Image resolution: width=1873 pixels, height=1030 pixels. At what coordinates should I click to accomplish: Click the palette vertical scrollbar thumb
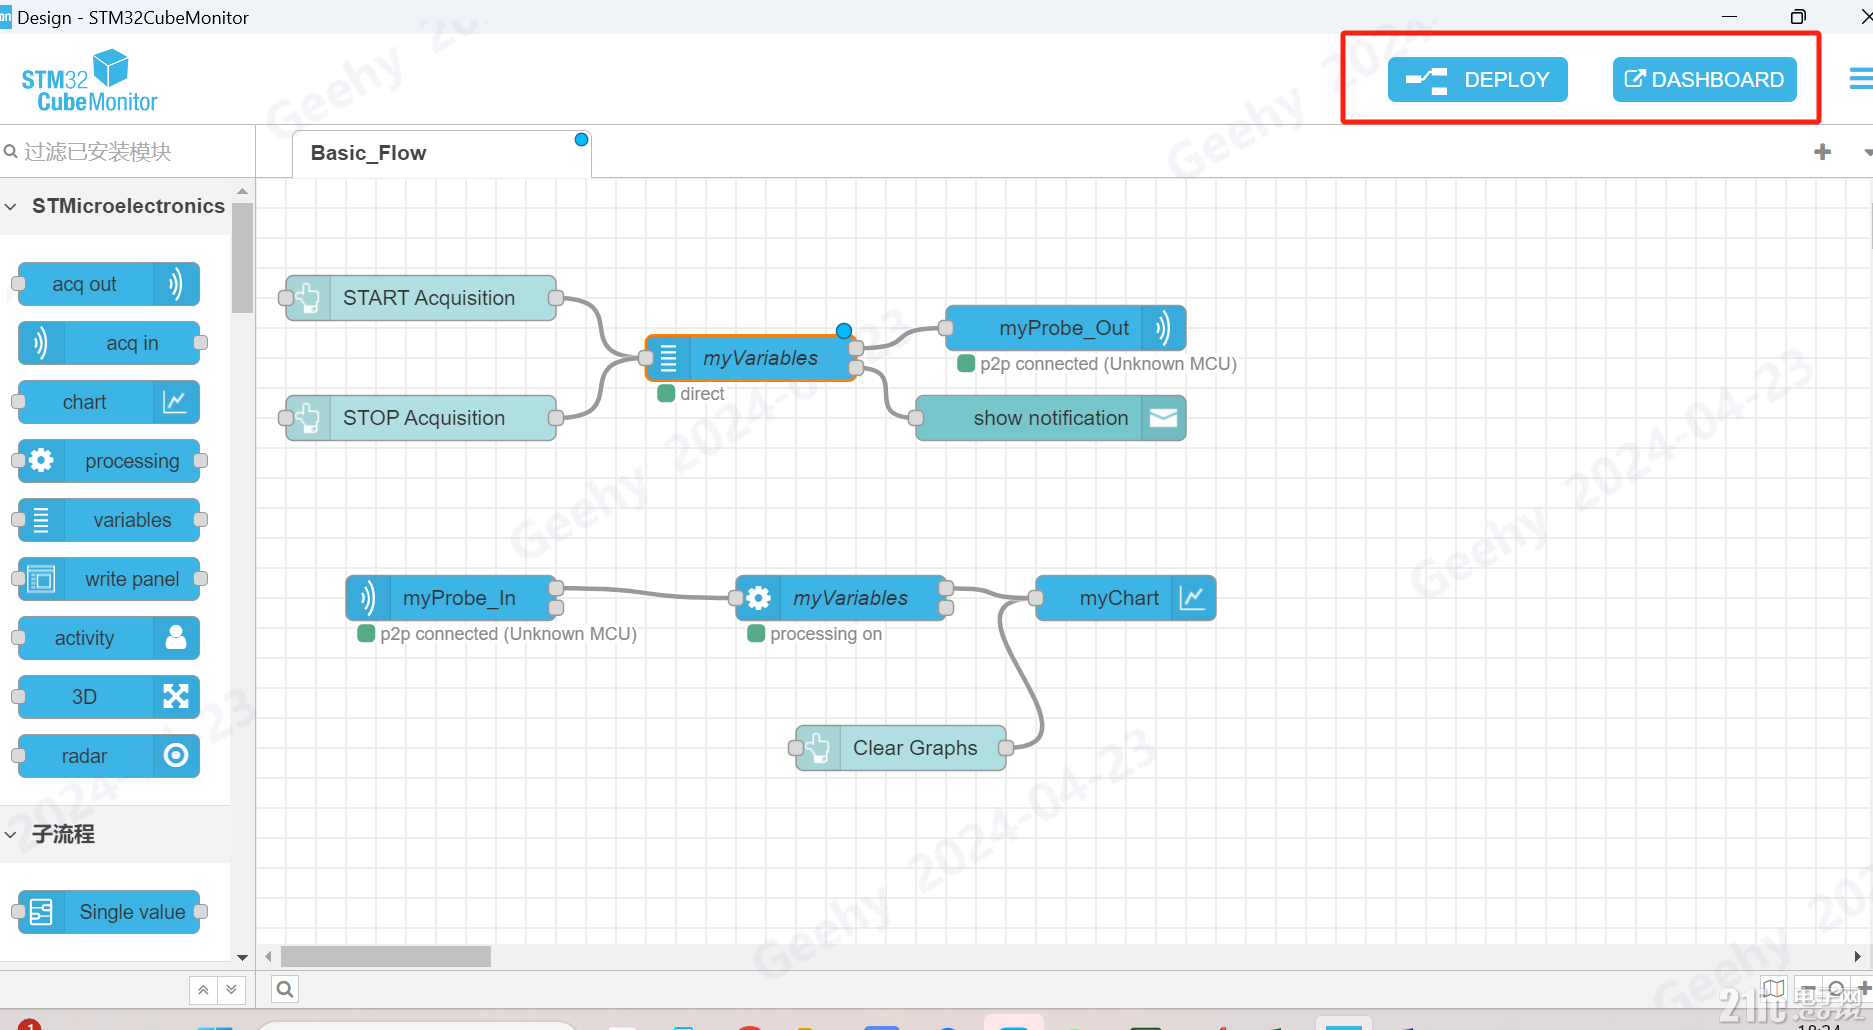pyautogui.click(x=242, y=258)
